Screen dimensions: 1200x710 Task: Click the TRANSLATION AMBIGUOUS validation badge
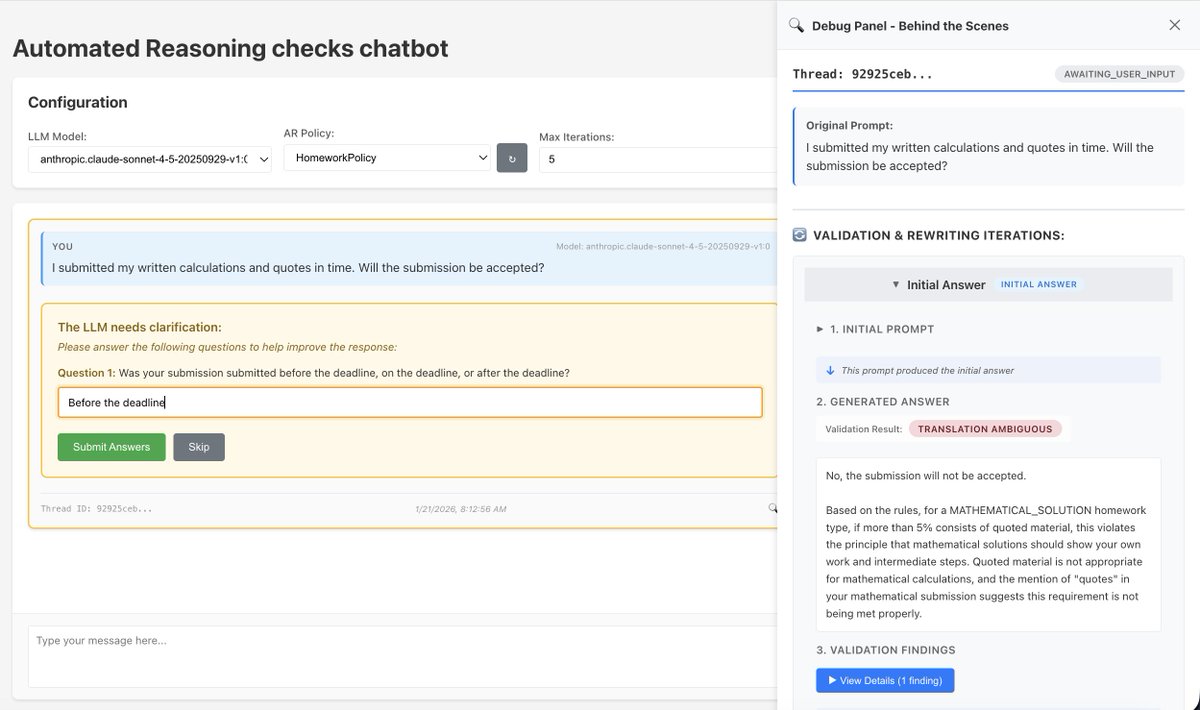[986, 428]
